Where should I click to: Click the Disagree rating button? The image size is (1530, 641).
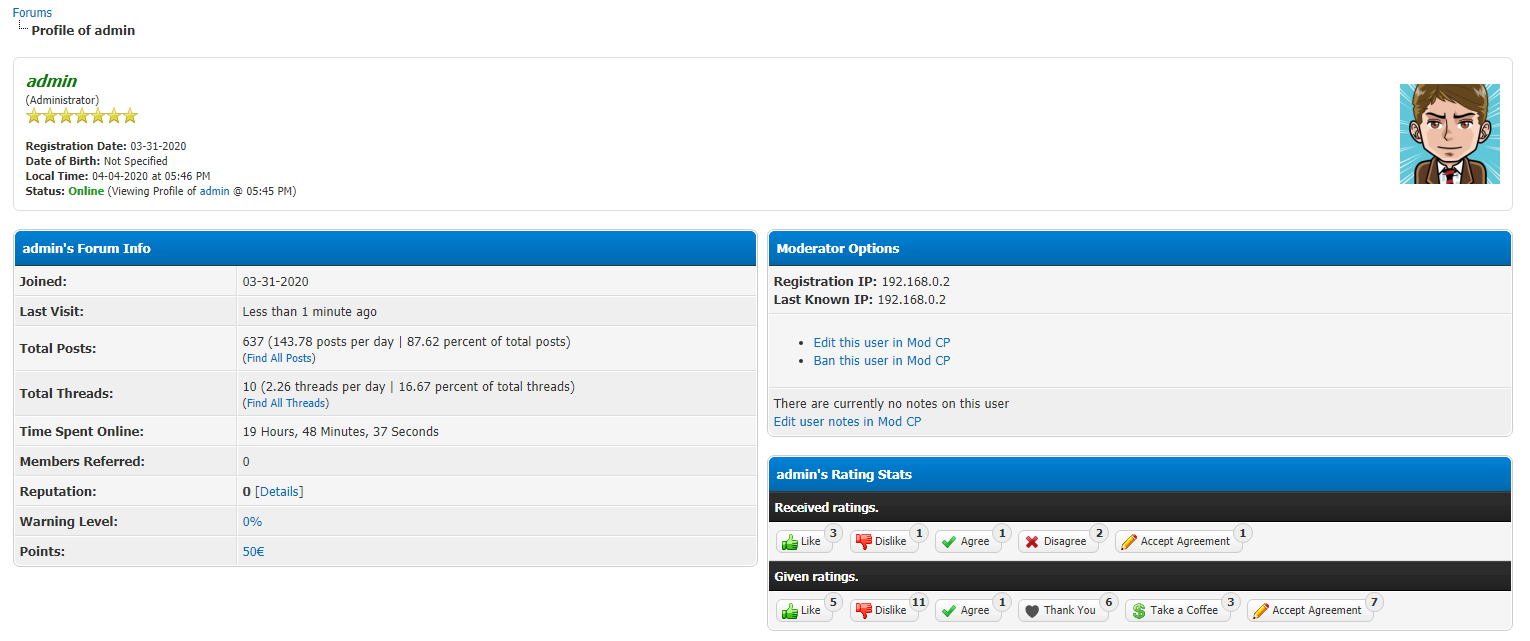click(x=1058, y=541)
